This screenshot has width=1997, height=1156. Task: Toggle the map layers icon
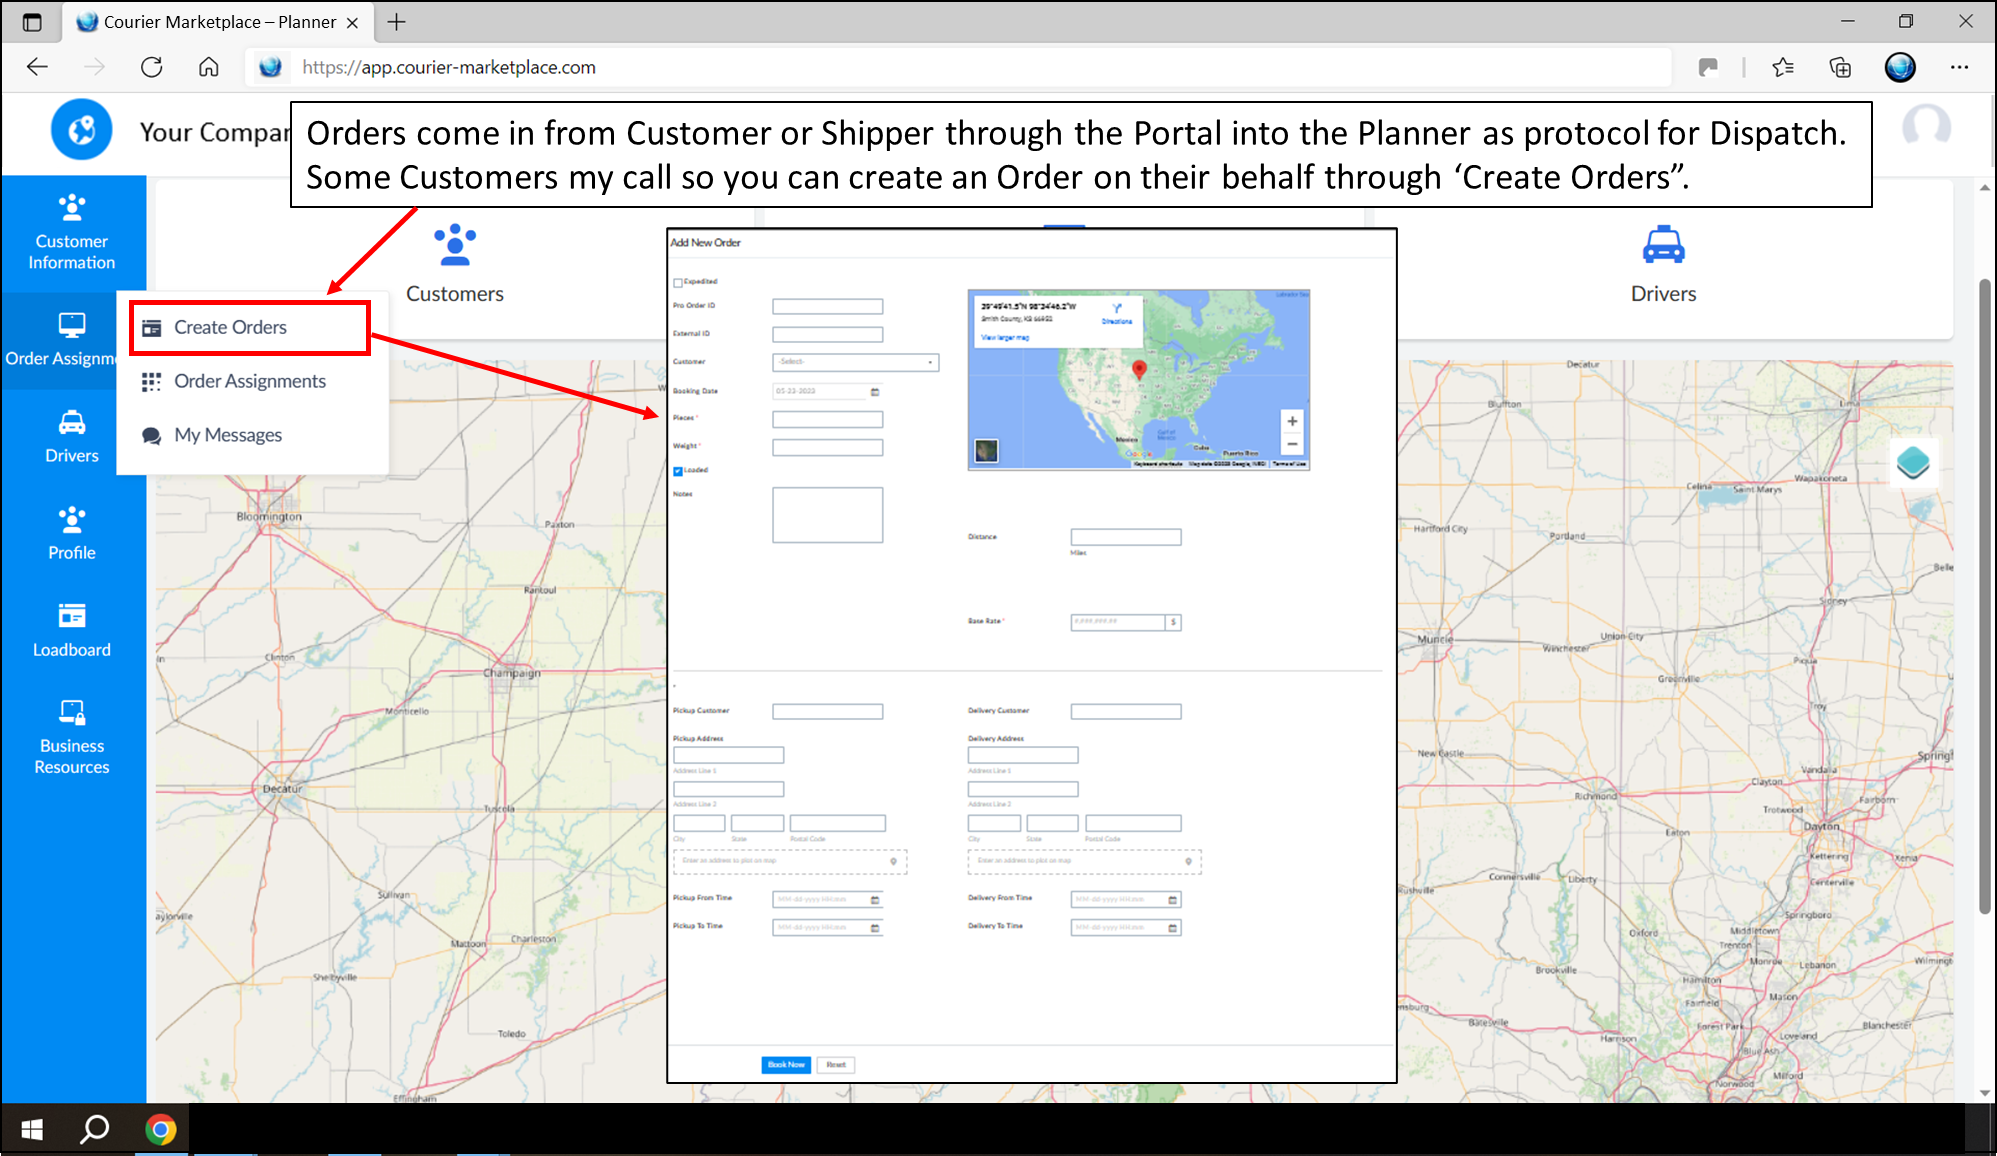[x=1913, y=463]
